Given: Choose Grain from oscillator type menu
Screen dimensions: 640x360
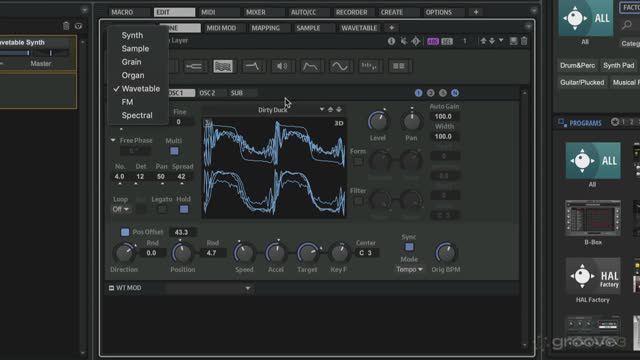Looking at the screenshot, I should point(131,62).
